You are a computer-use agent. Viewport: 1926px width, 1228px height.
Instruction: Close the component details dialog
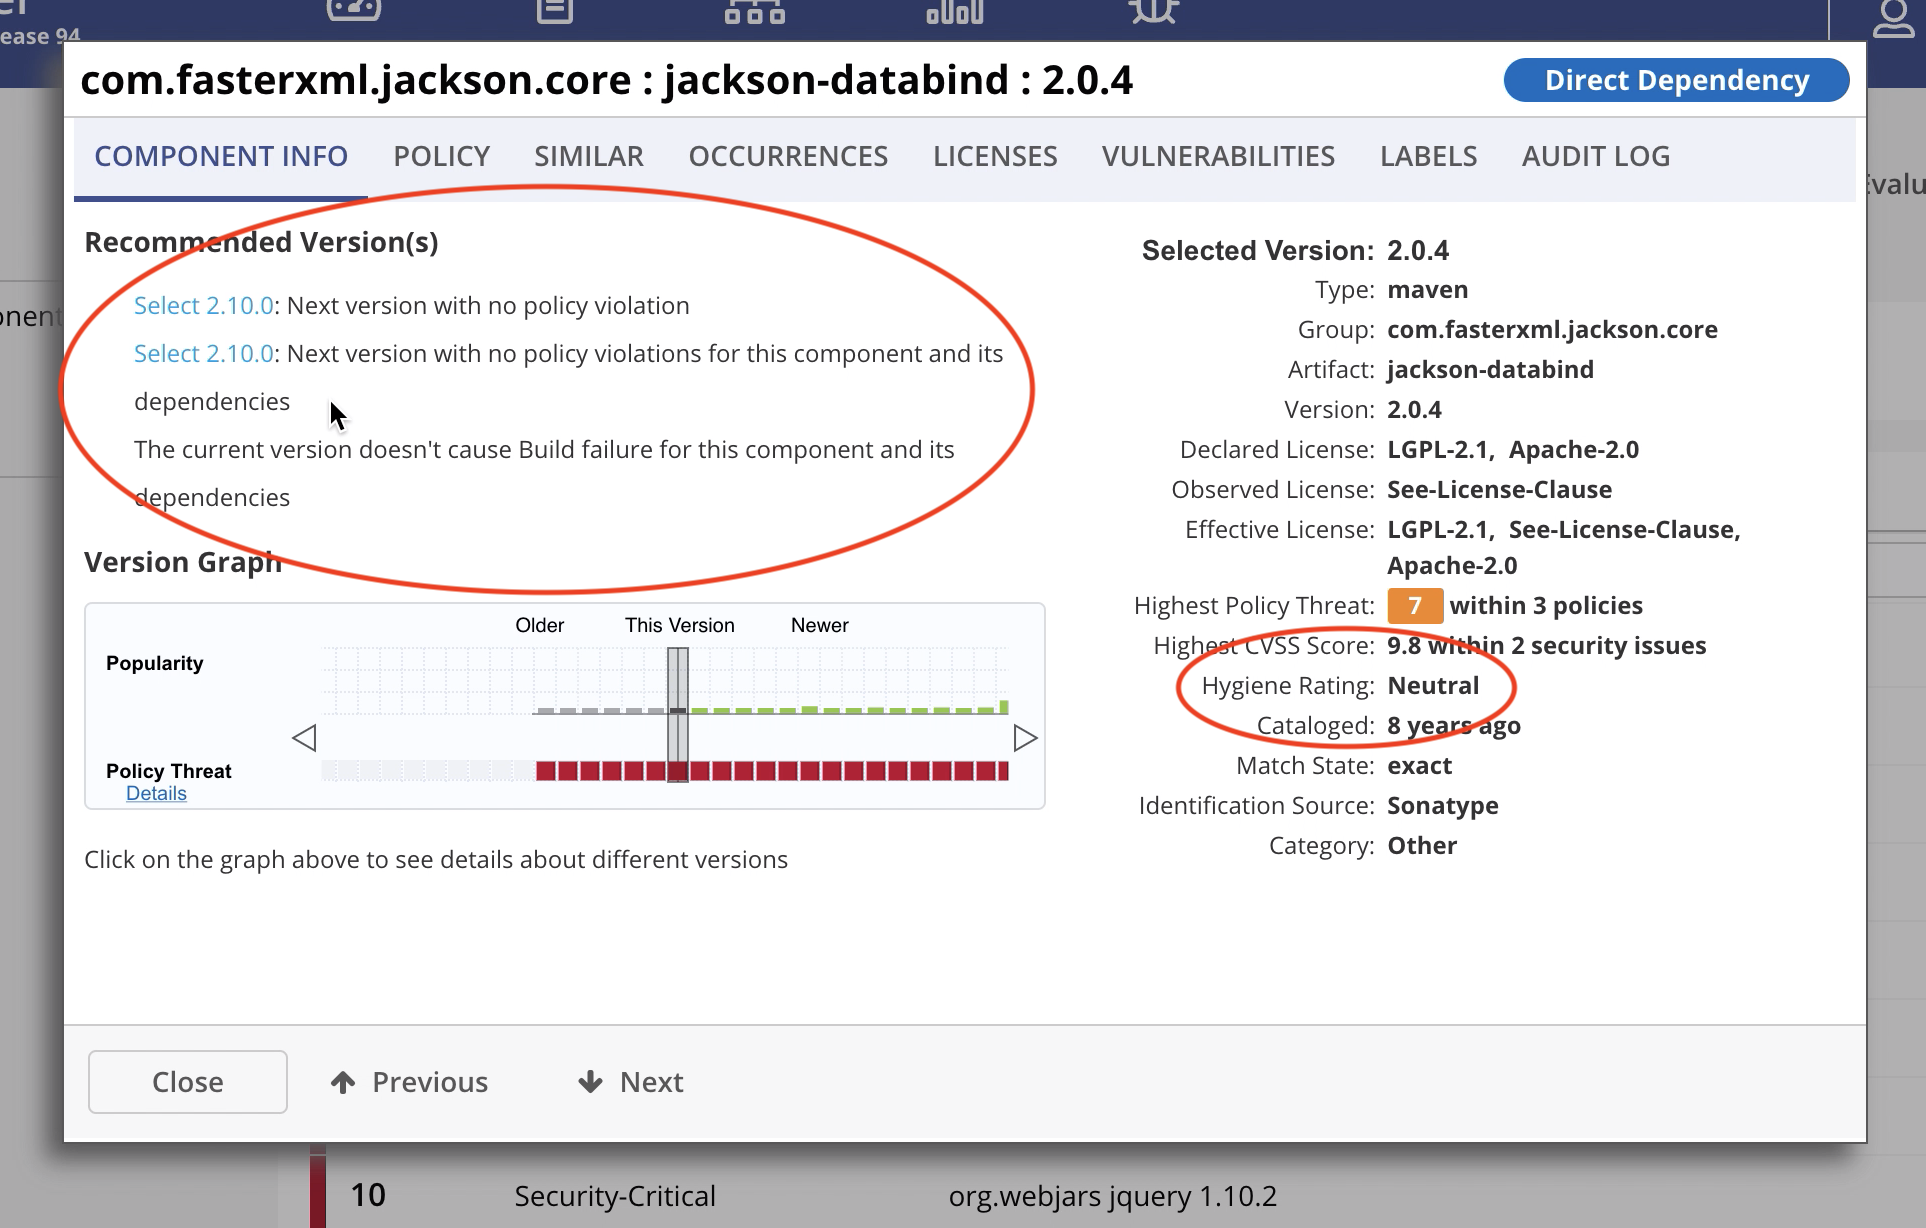[x=188, y=1082]
